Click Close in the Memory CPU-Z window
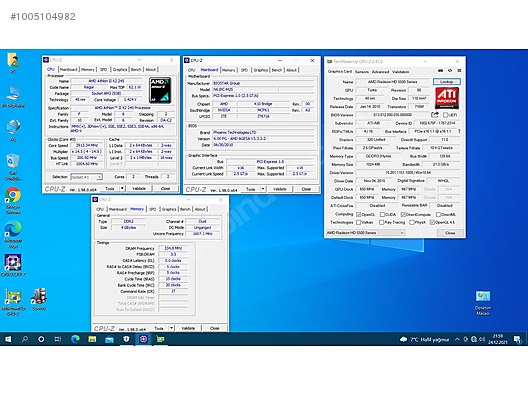Viewport: 528px width, 396px height. [214, 328]
